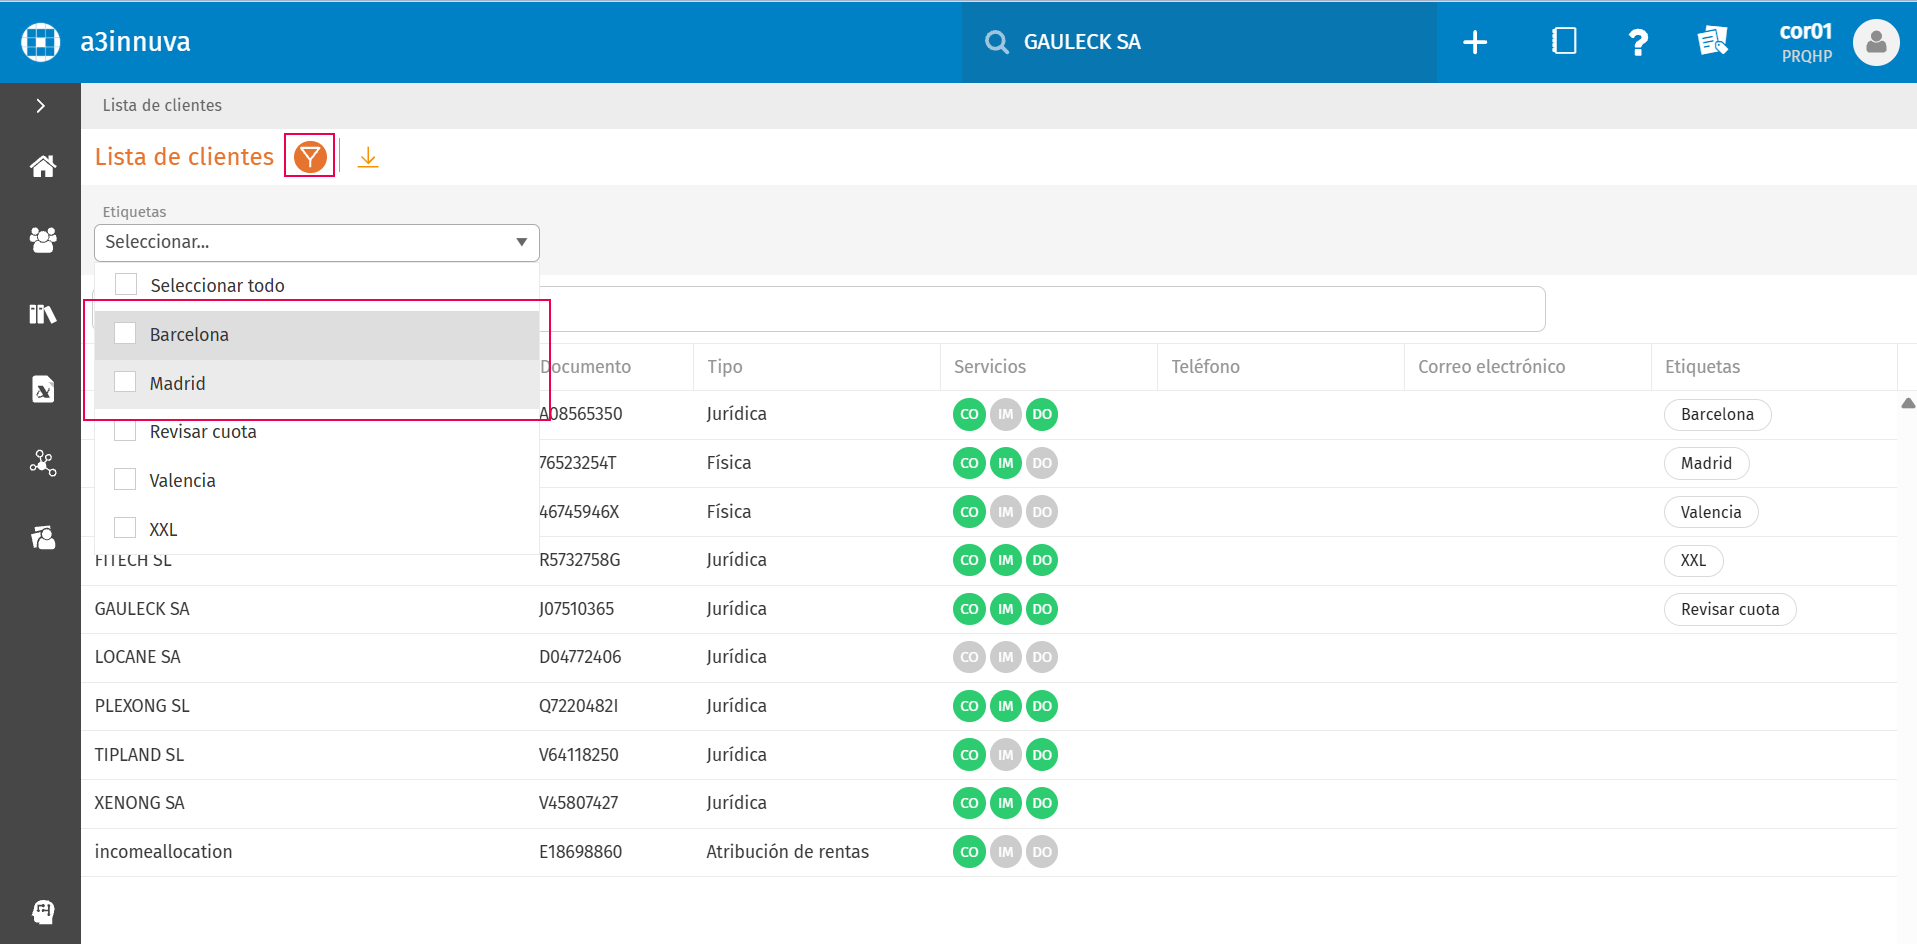
Task: Click the Lista de clientes breadcrumb
Action: (x=162, y=105)
